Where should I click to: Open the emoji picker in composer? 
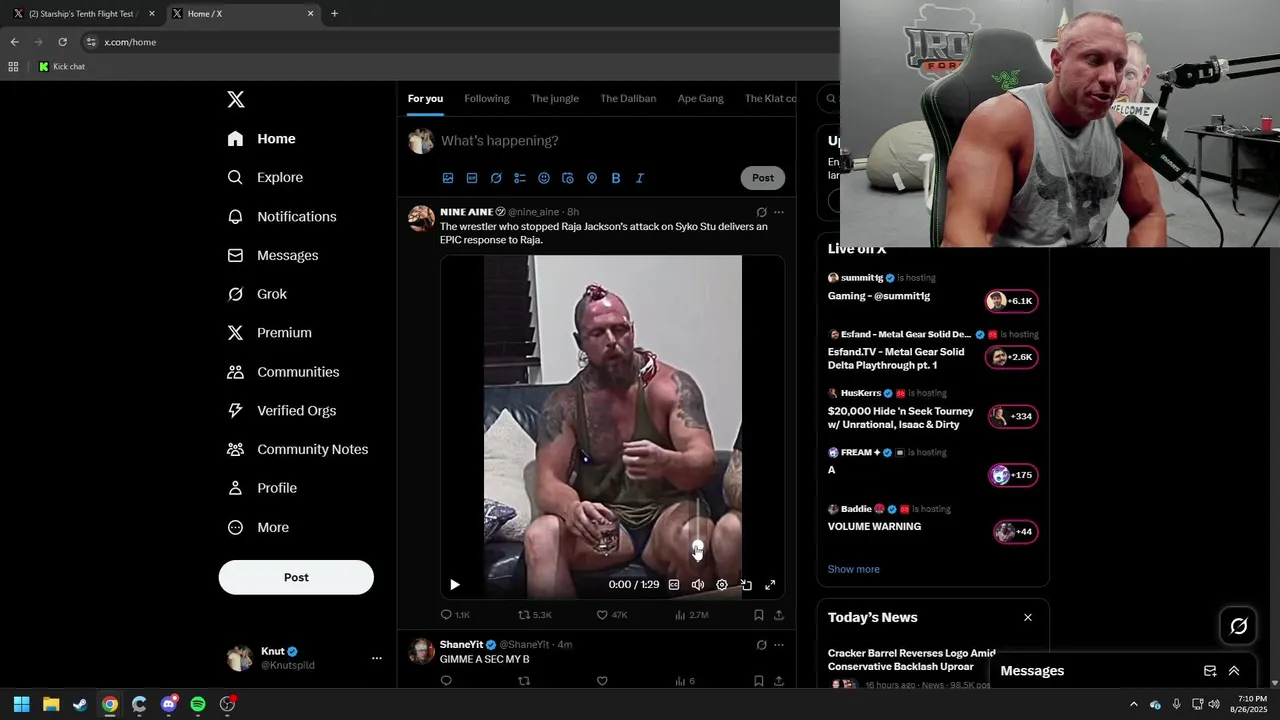click(x=544, y=178)
